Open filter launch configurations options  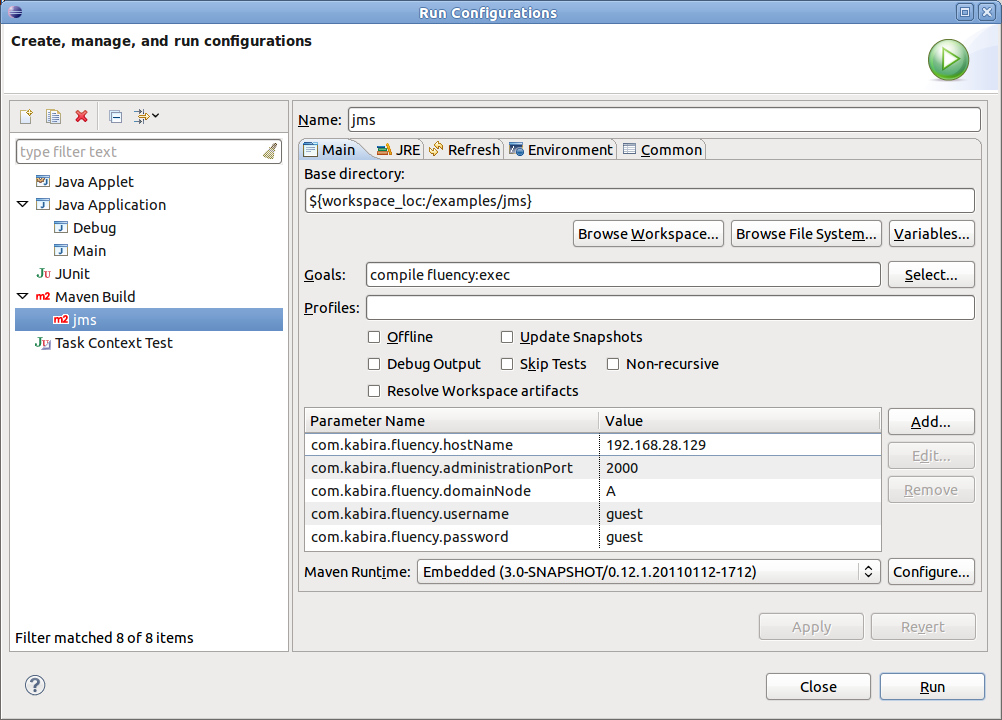point(143,117)
